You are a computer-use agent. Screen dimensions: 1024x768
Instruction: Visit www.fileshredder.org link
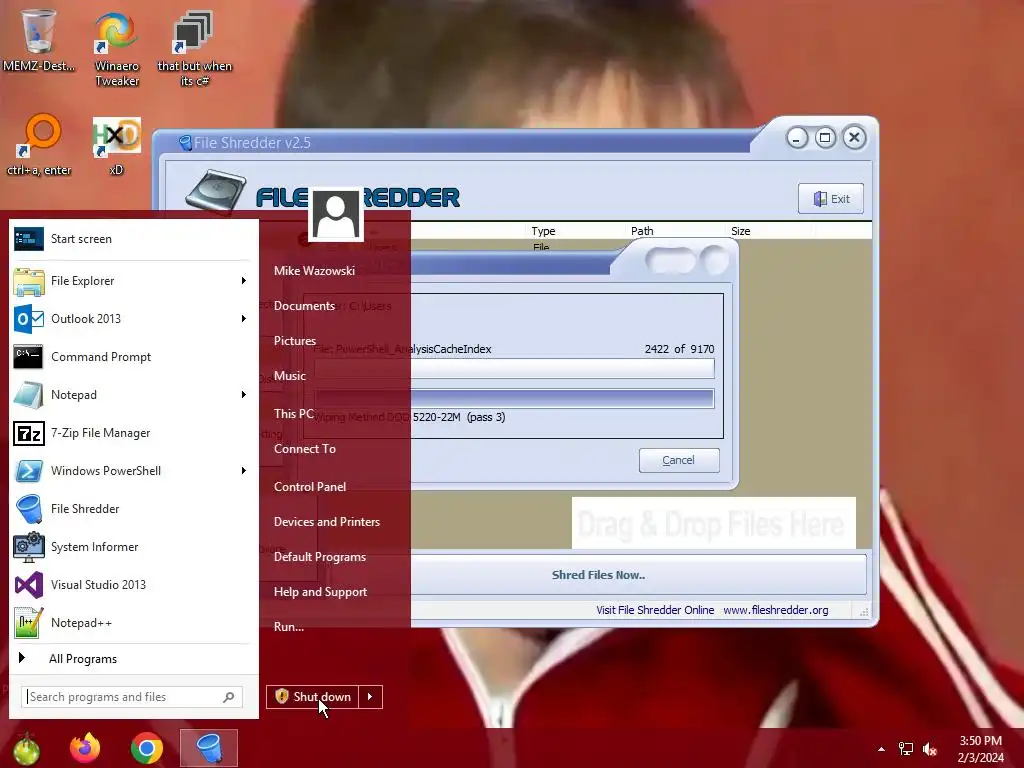coord(775,610)
